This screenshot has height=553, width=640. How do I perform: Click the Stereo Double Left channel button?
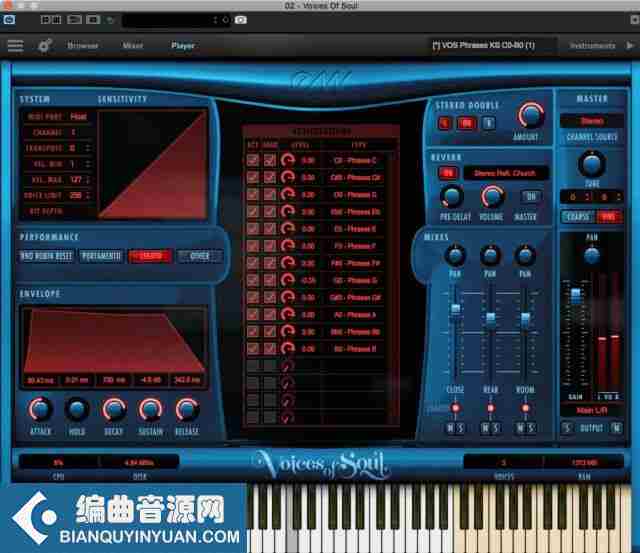point(444,123)
